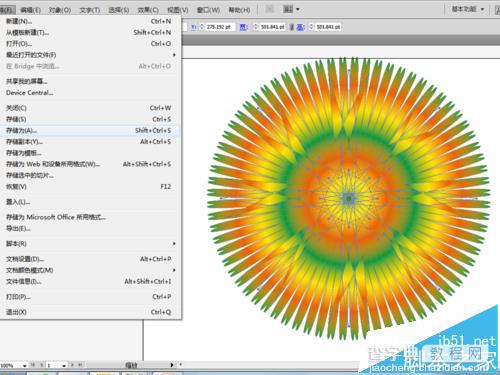Choose 关闭(C) in the File menu
This screenshot has width=500, height=375.
coord(90,108)
